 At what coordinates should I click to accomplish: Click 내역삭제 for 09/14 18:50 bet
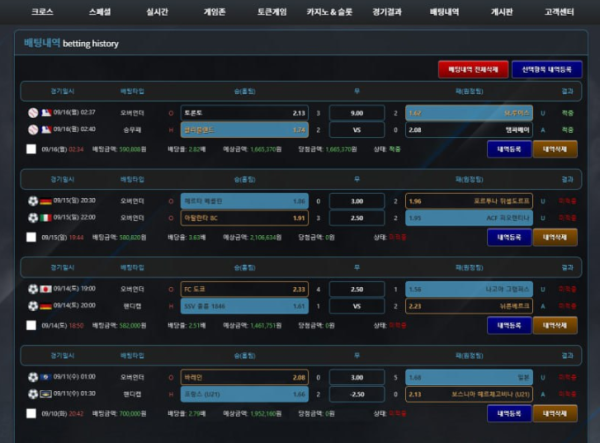pos(555,325)
